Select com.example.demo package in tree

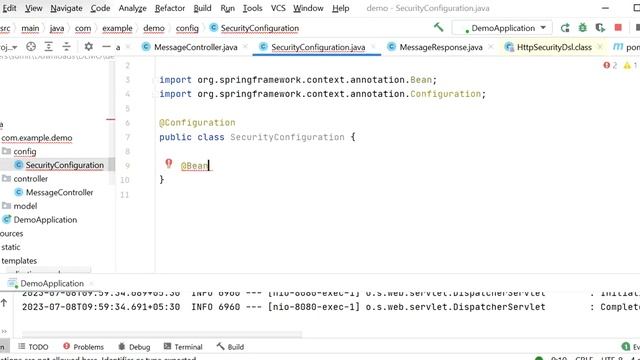(x=37, y=138)
